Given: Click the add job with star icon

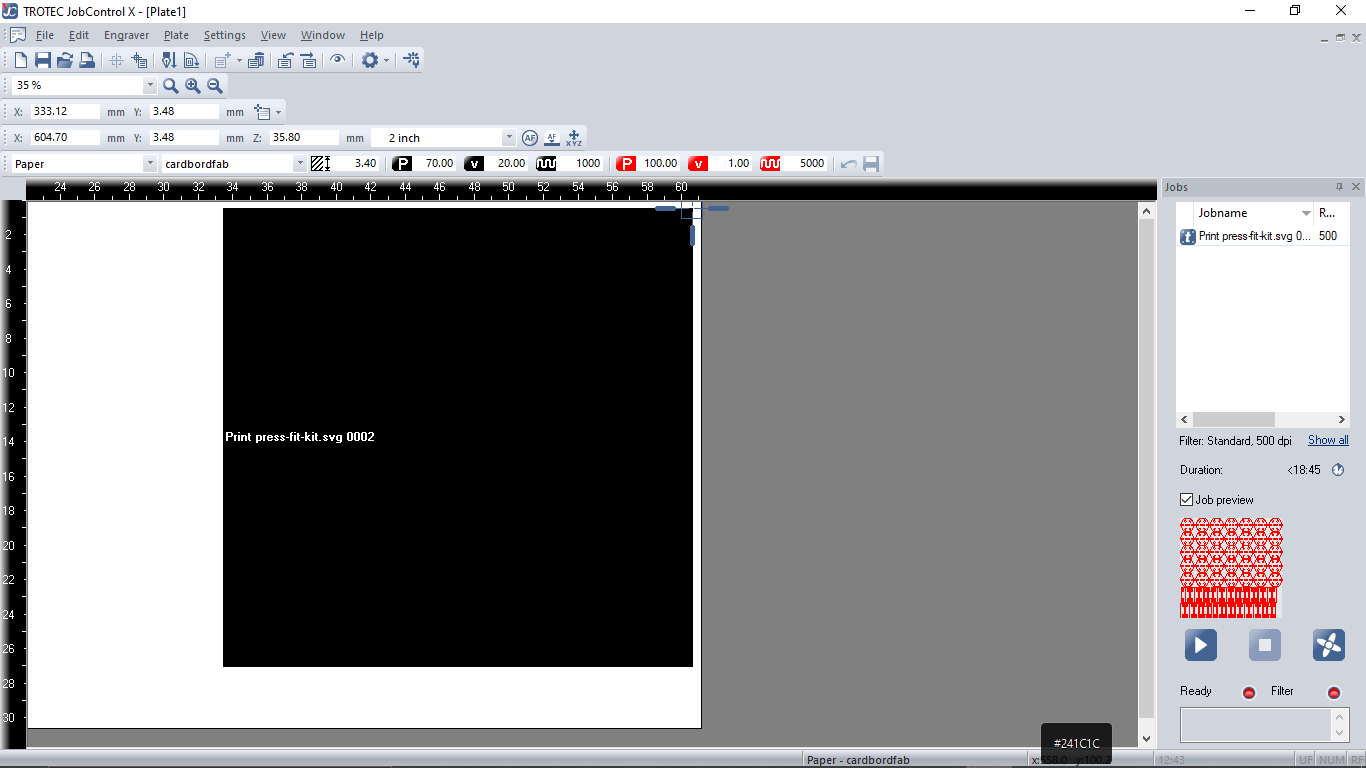Looking at the screenshot, I should (222, 60).
